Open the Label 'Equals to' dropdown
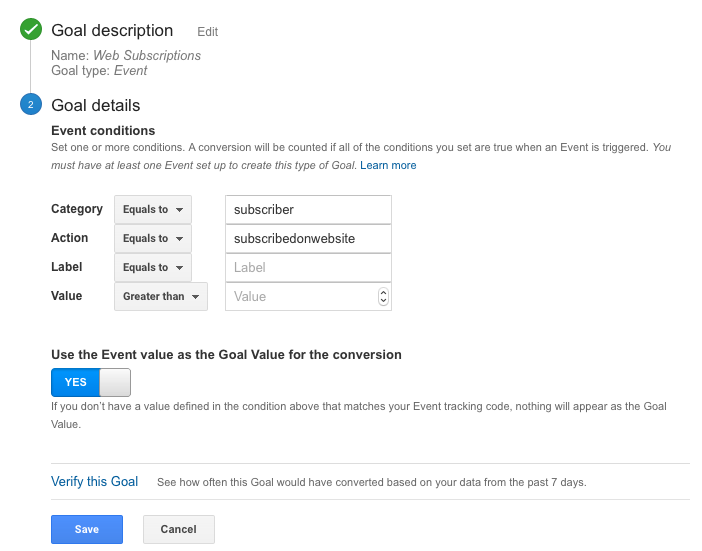This screenshot has width=702, height=551. coord(152,268)
